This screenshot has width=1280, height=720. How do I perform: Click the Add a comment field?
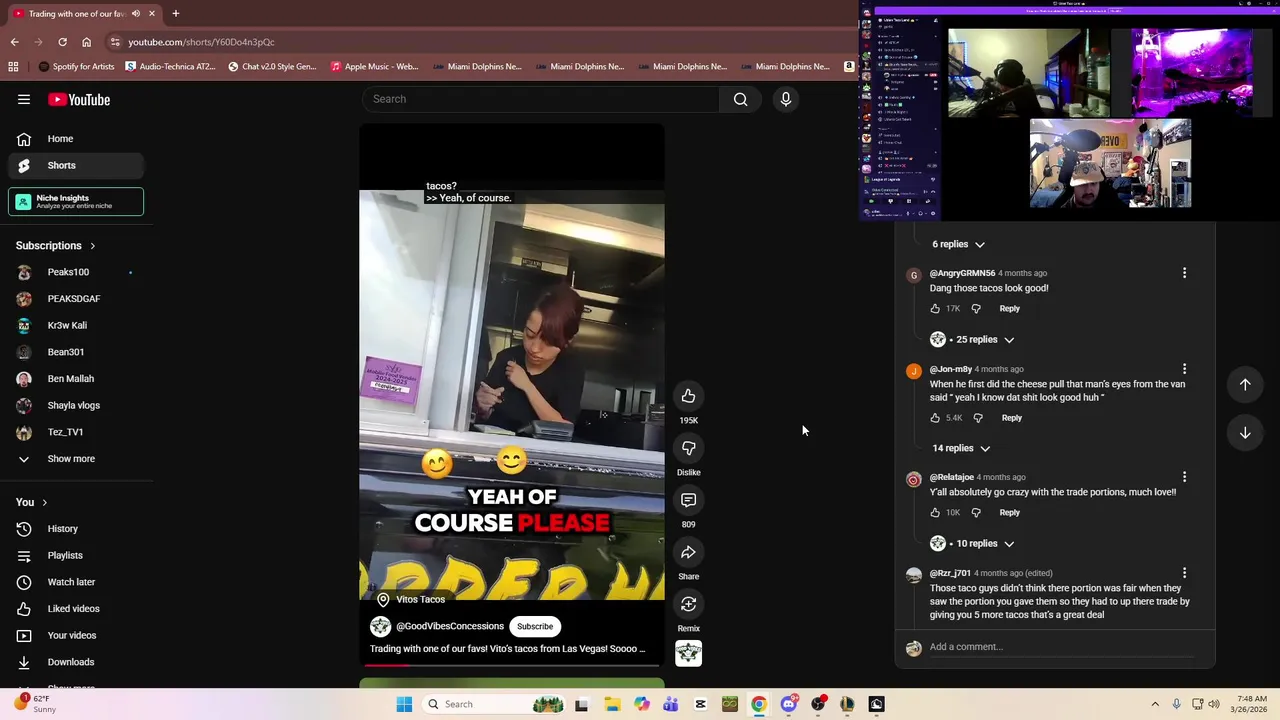click(1060, 647)
